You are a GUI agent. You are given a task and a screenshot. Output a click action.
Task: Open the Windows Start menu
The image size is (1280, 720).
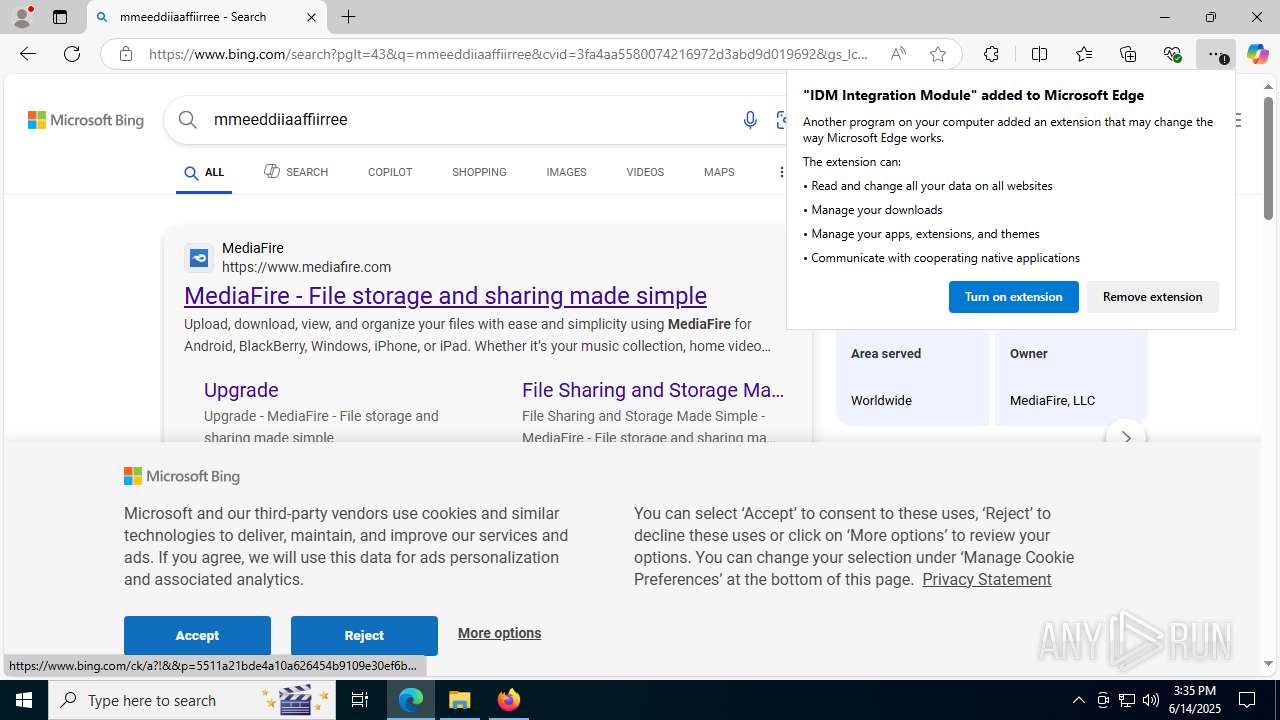(x=24, y=700)
